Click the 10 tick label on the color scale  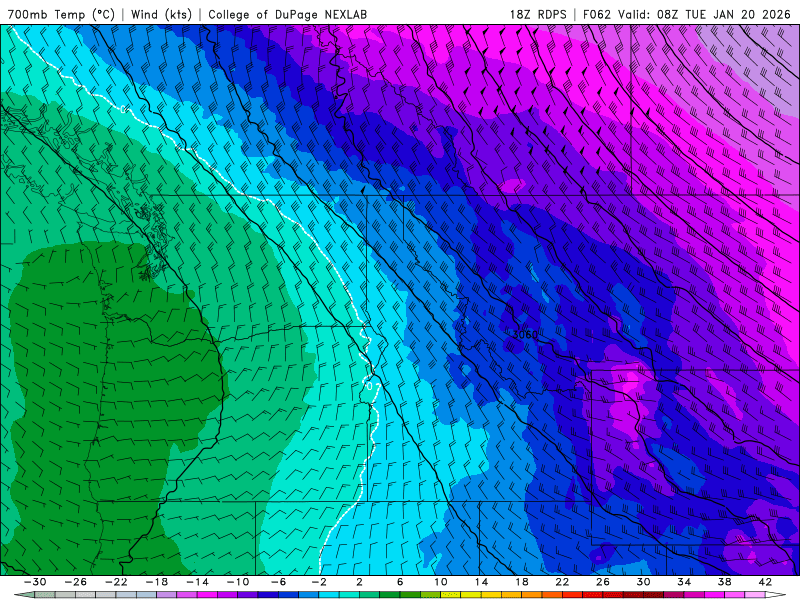(441, 582)
